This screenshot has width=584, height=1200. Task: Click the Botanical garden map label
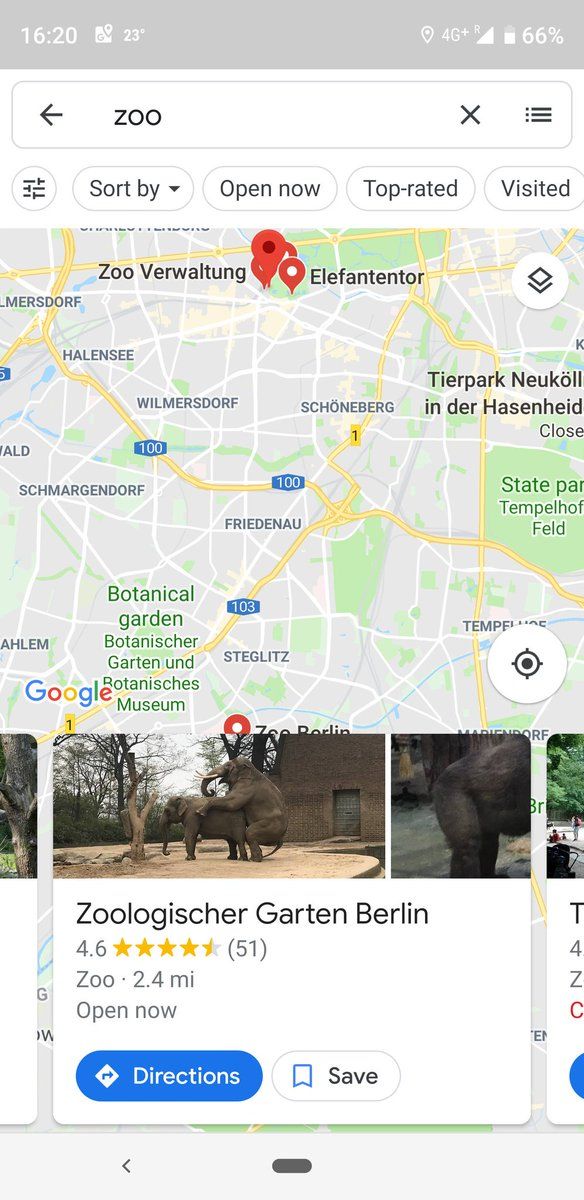pyautogui.click(x=151, y=606)
